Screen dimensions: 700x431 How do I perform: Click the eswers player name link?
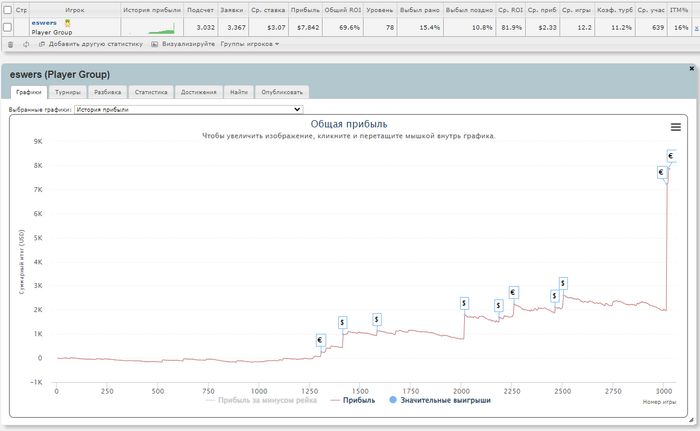(x=44, y=23)
